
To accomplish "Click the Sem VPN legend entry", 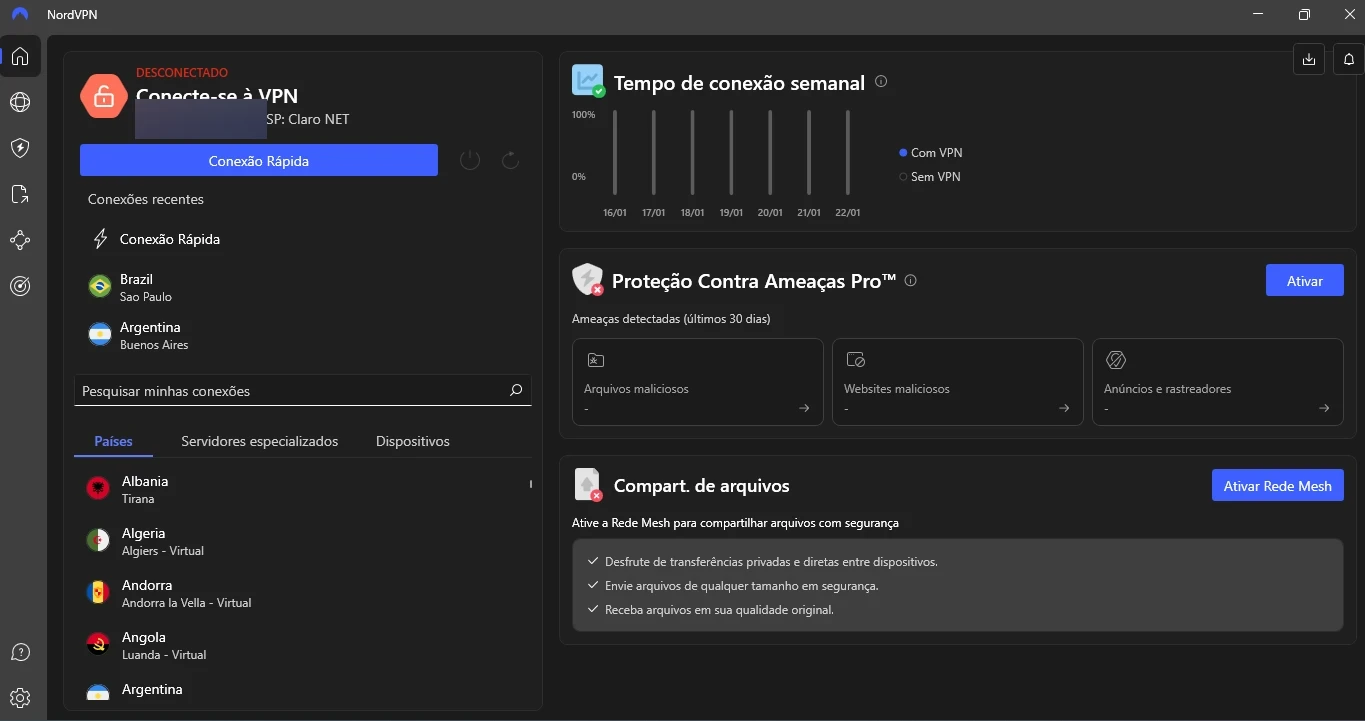I will (930, 177).
